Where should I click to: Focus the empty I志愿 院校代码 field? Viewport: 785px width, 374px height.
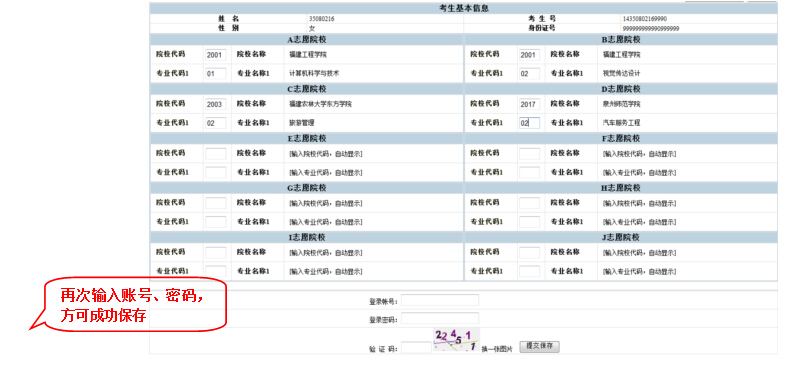(216, 253)
